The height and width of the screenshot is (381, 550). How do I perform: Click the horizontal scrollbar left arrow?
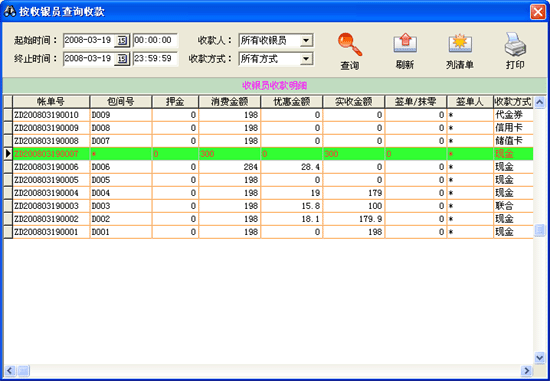pos(10,370)
